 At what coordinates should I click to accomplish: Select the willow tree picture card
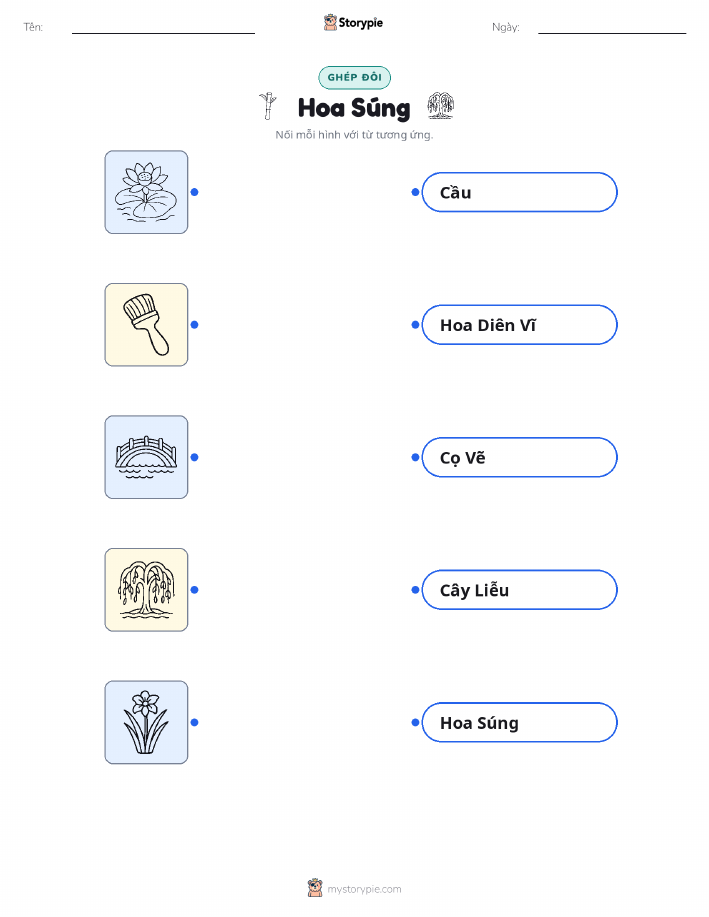[146, 590]
